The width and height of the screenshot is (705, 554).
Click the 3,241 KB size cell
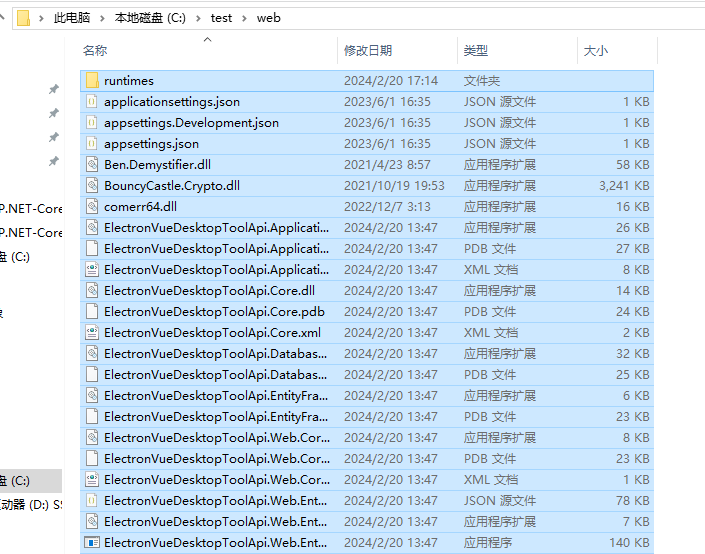pos(624,185)
